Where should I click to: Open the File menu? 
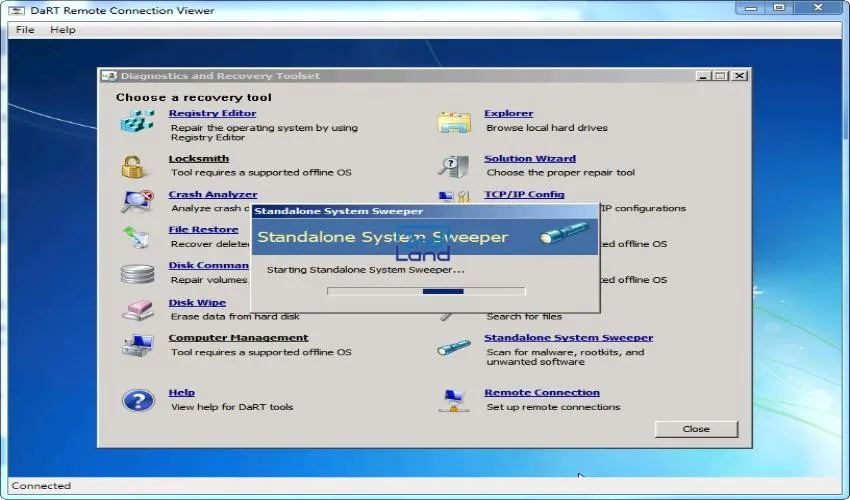pyautogui.click(x=25, y=30)
